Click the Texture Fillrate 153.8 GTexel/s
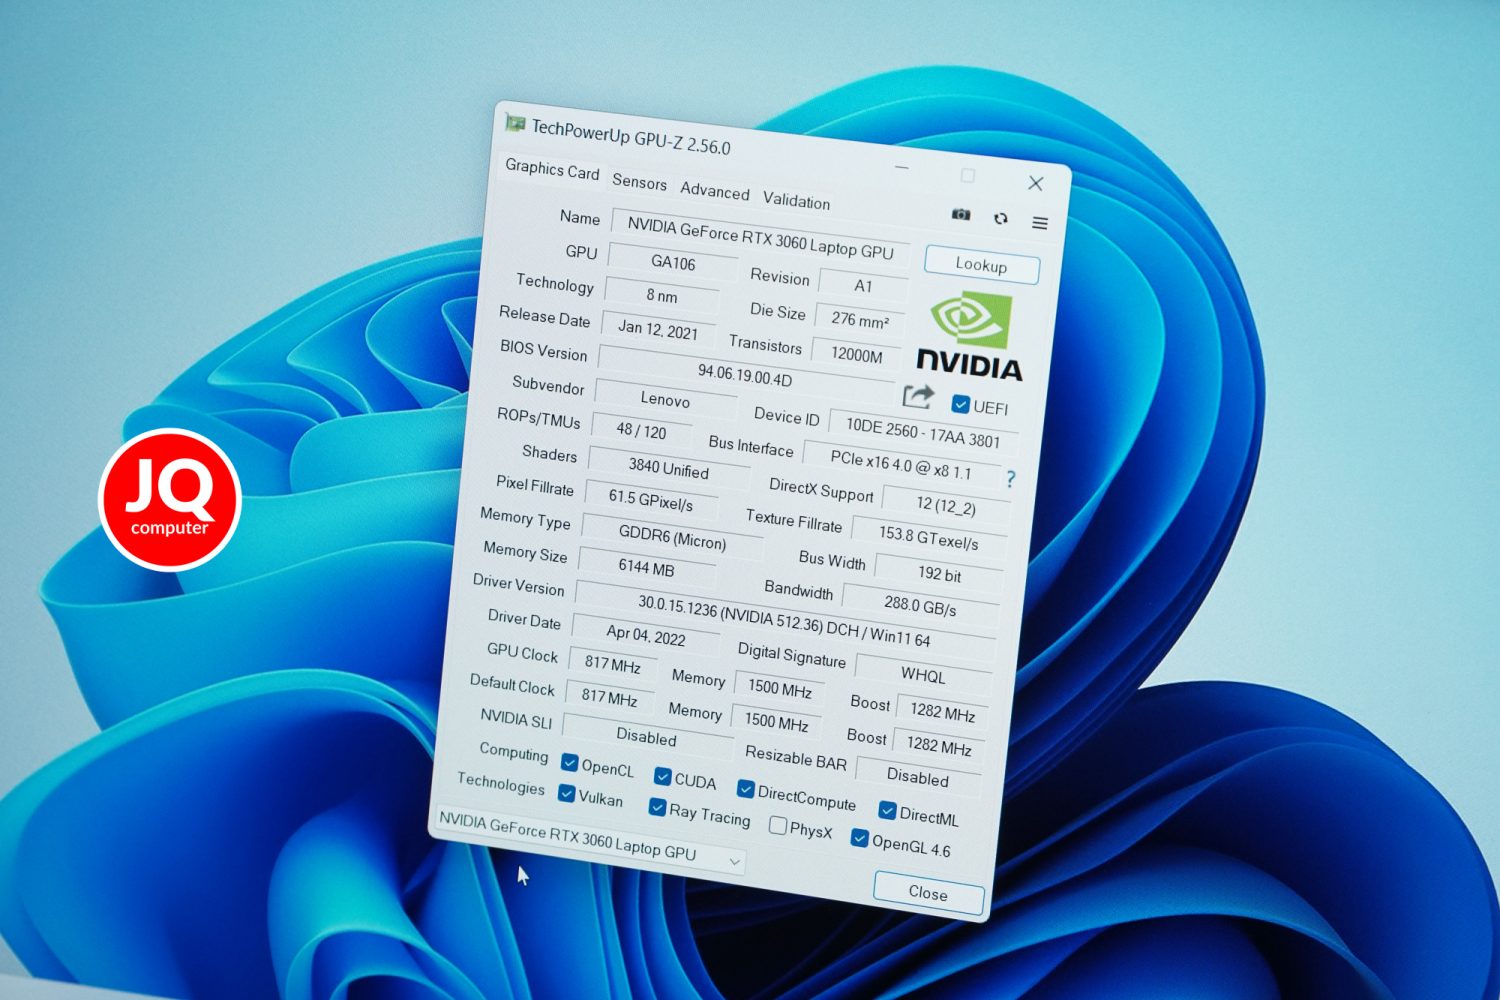 pyautogui.click(x=928, y=538)
